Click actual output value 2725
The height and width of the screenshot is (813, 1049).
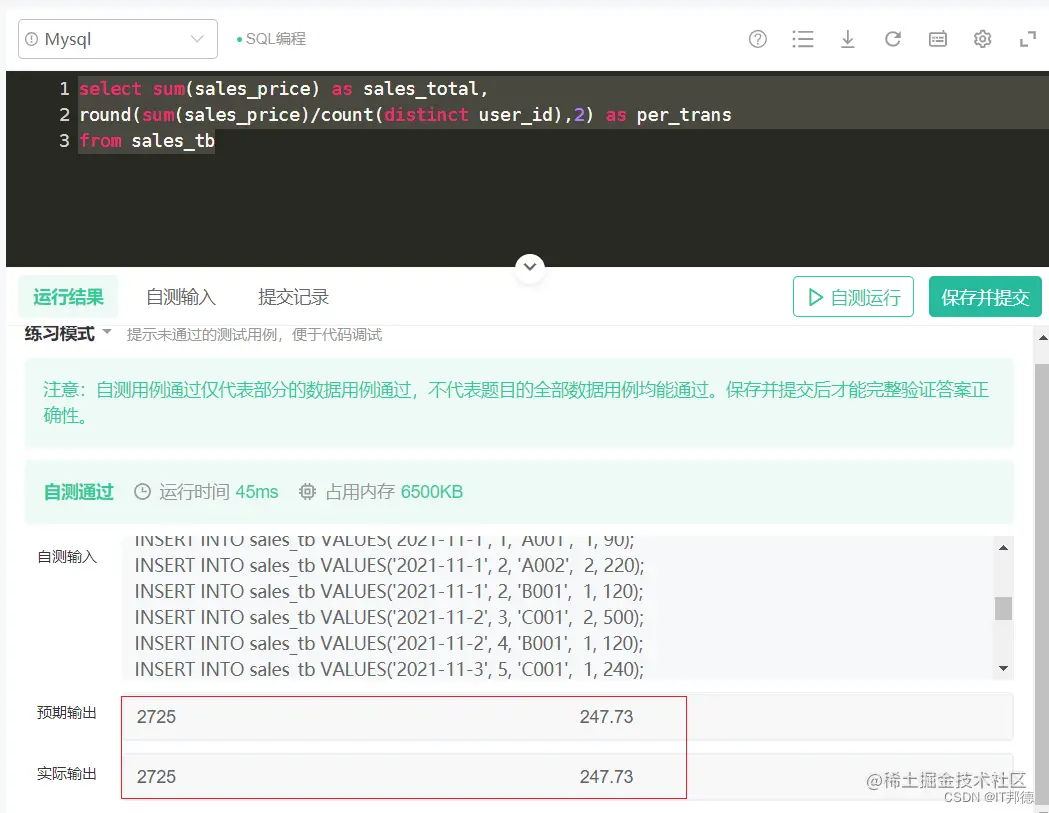tap(157, 777)
